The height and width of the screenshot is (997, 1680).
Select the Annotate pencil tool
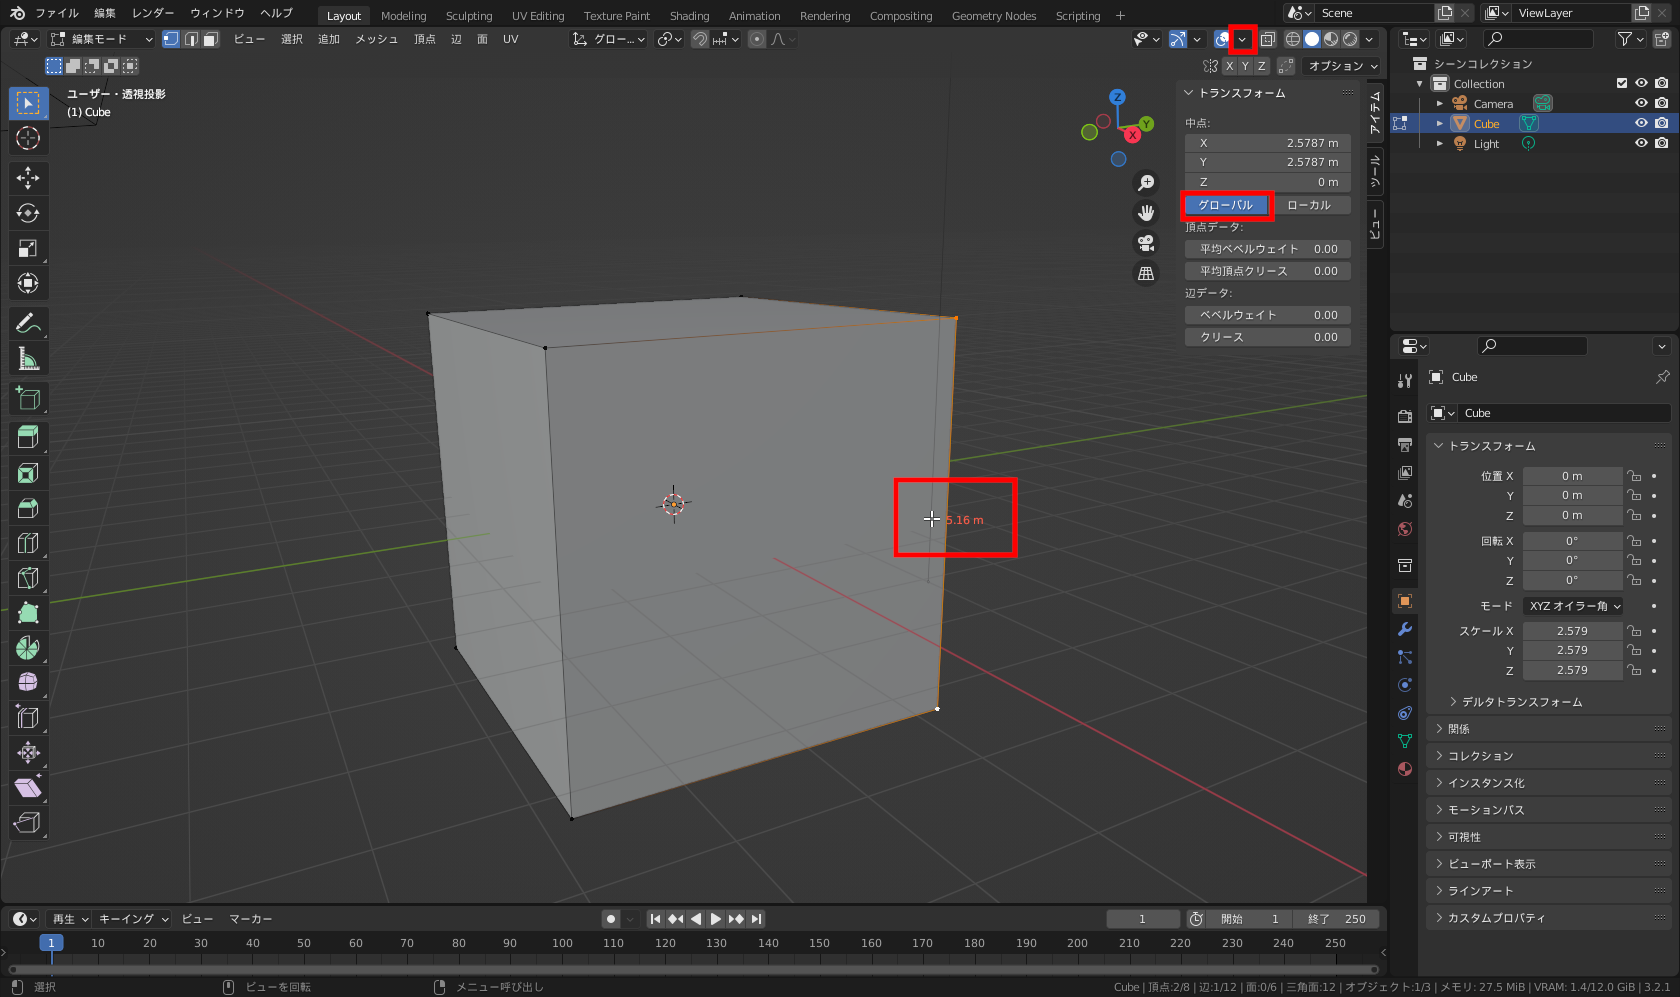point(28,323)
